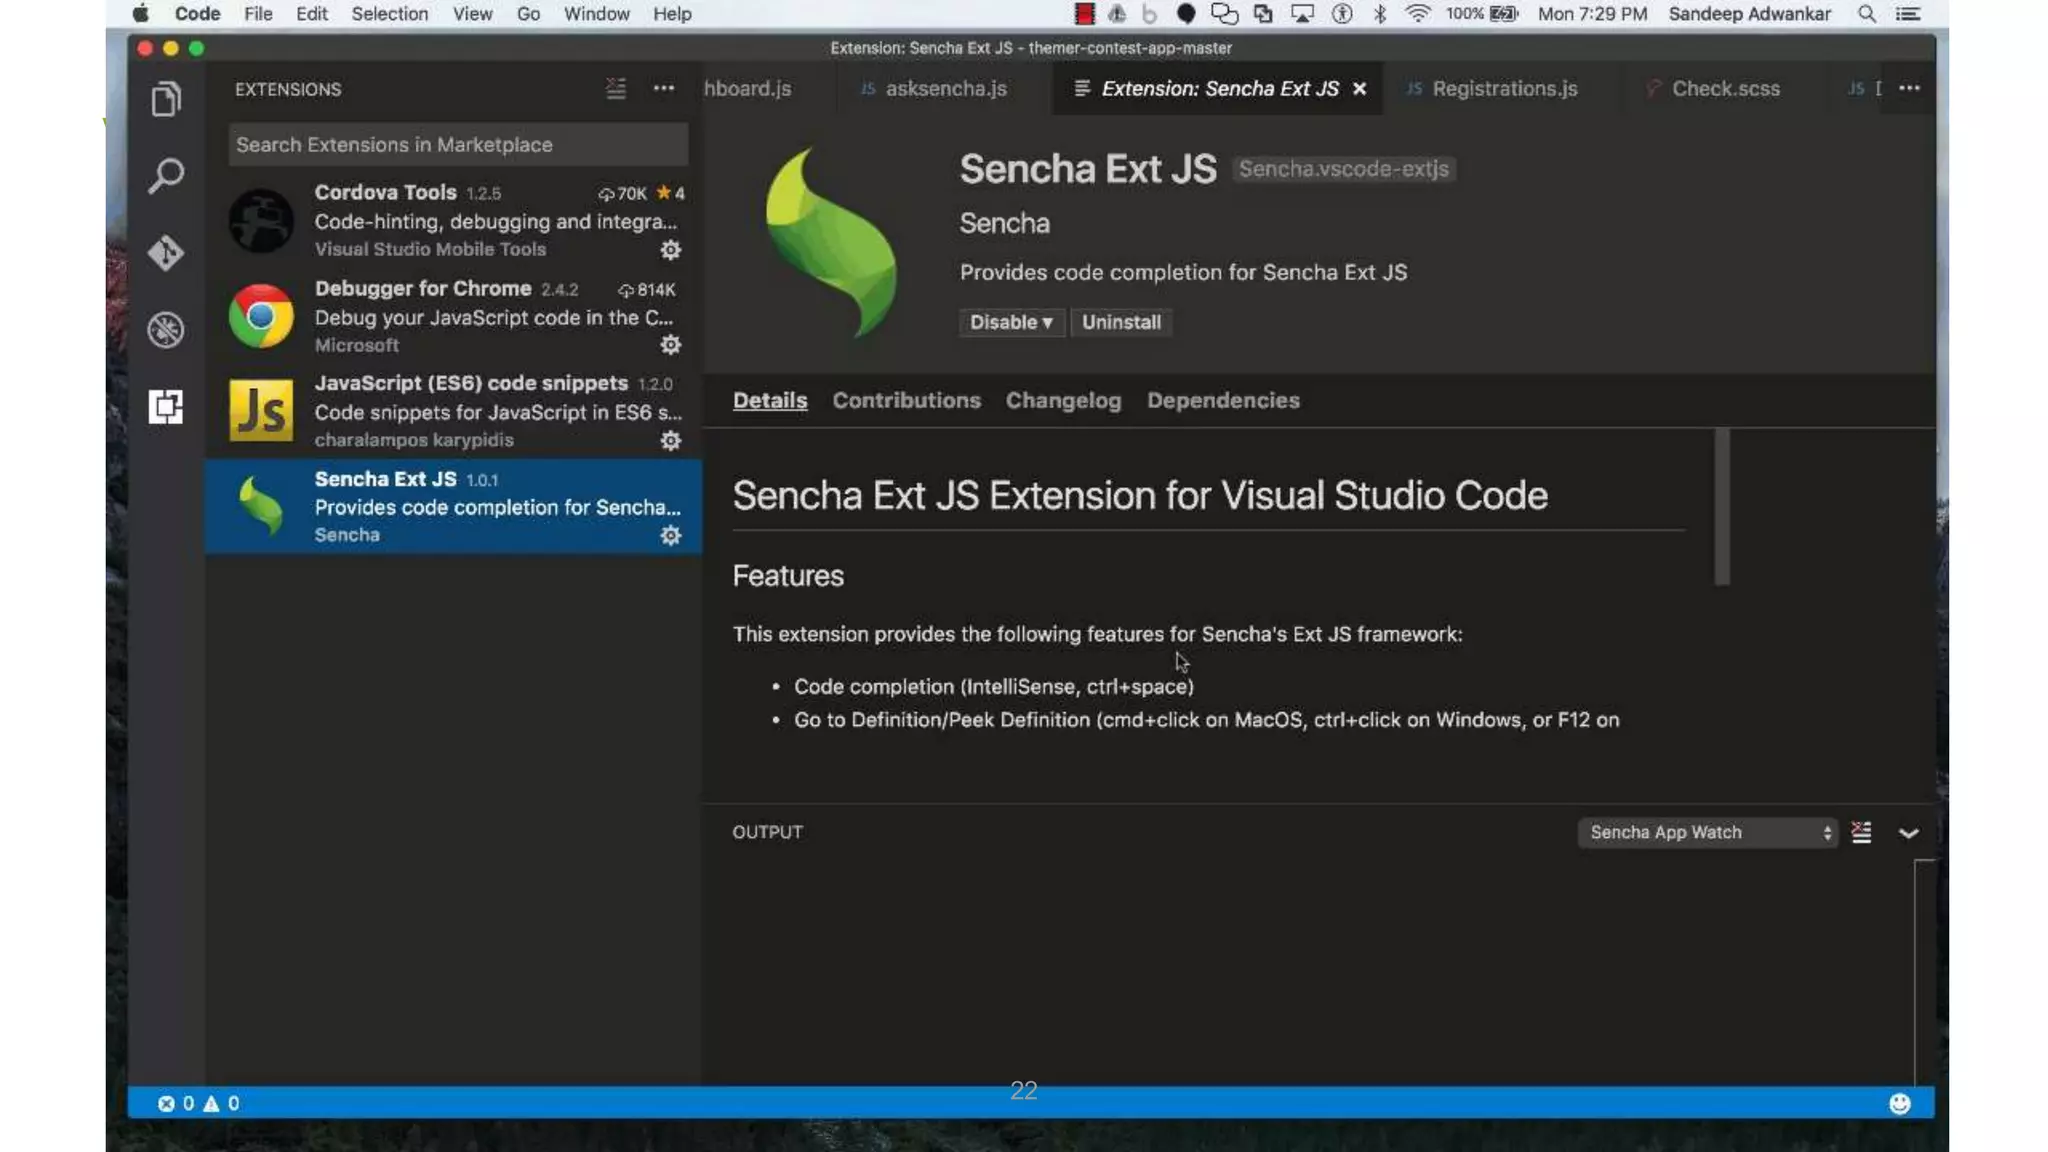Open the Source Control git icon
Image resolution: width=2048 pixels, height=1152 pixels.
coord(166,252)
